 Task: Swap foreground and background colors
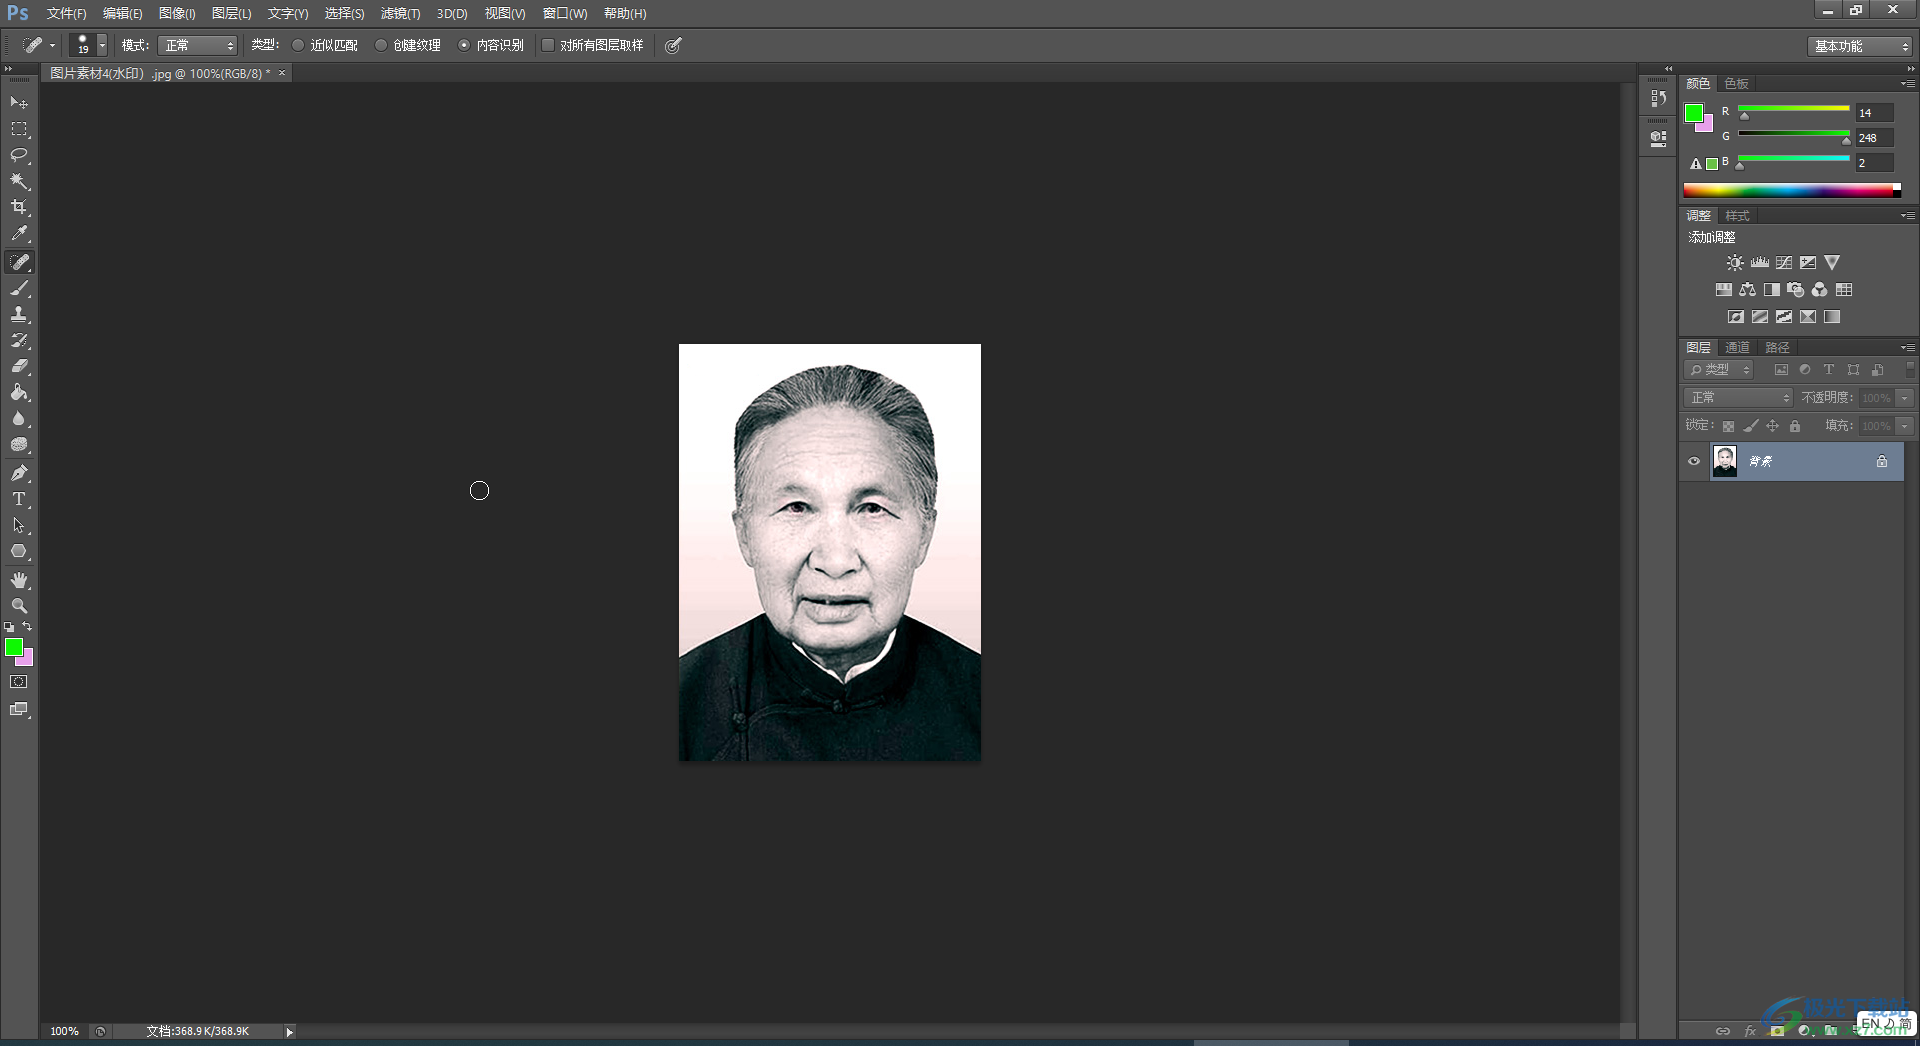[x=28, y=627]
